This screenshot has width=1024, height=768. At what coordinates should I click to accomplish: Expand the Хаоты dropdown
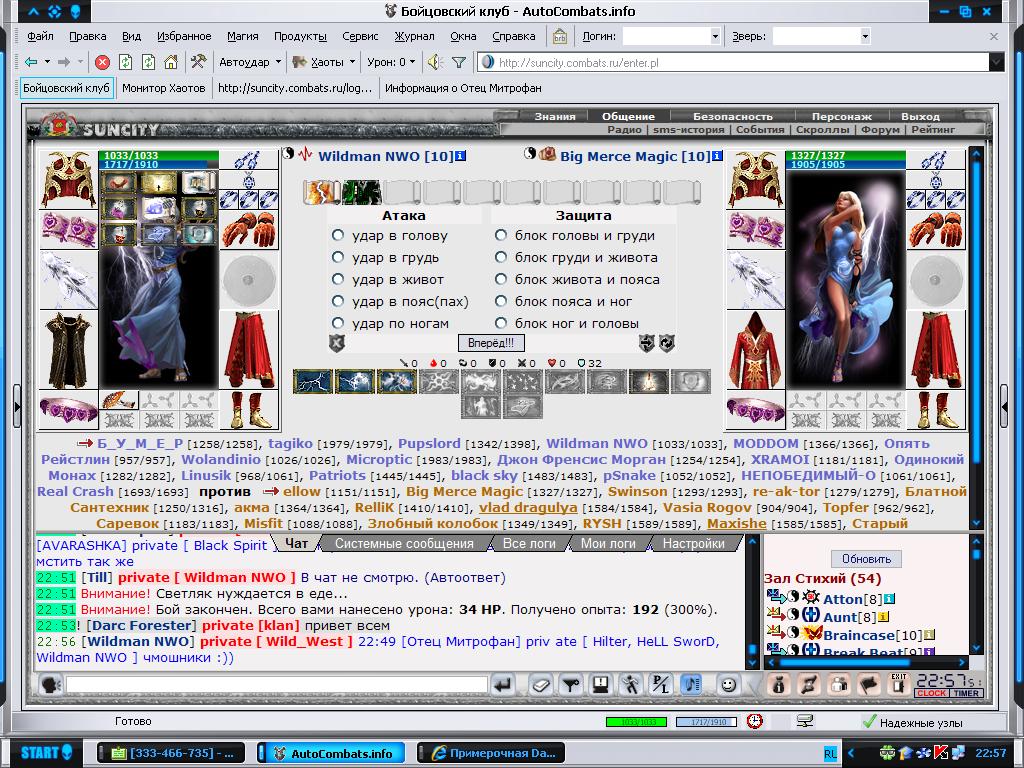tap(353, 62)
